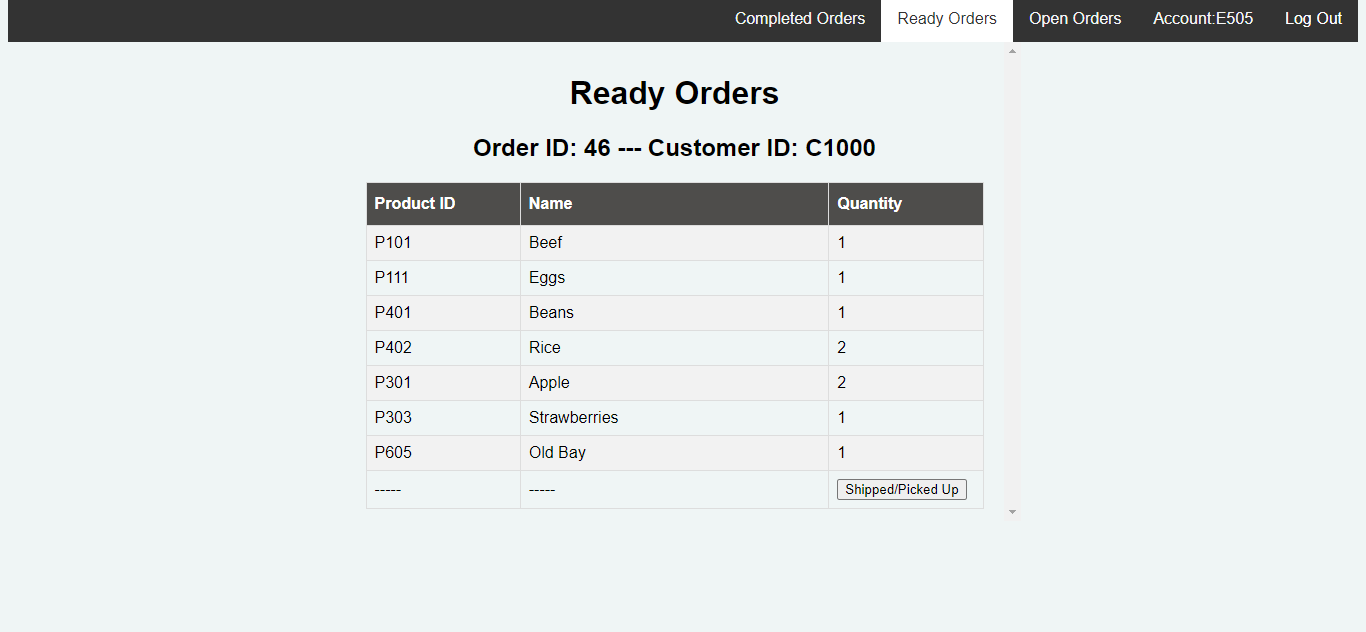This screenshot has height=632, width=1366.
Task: Select the Beef name cell
Action: [674, 243]
